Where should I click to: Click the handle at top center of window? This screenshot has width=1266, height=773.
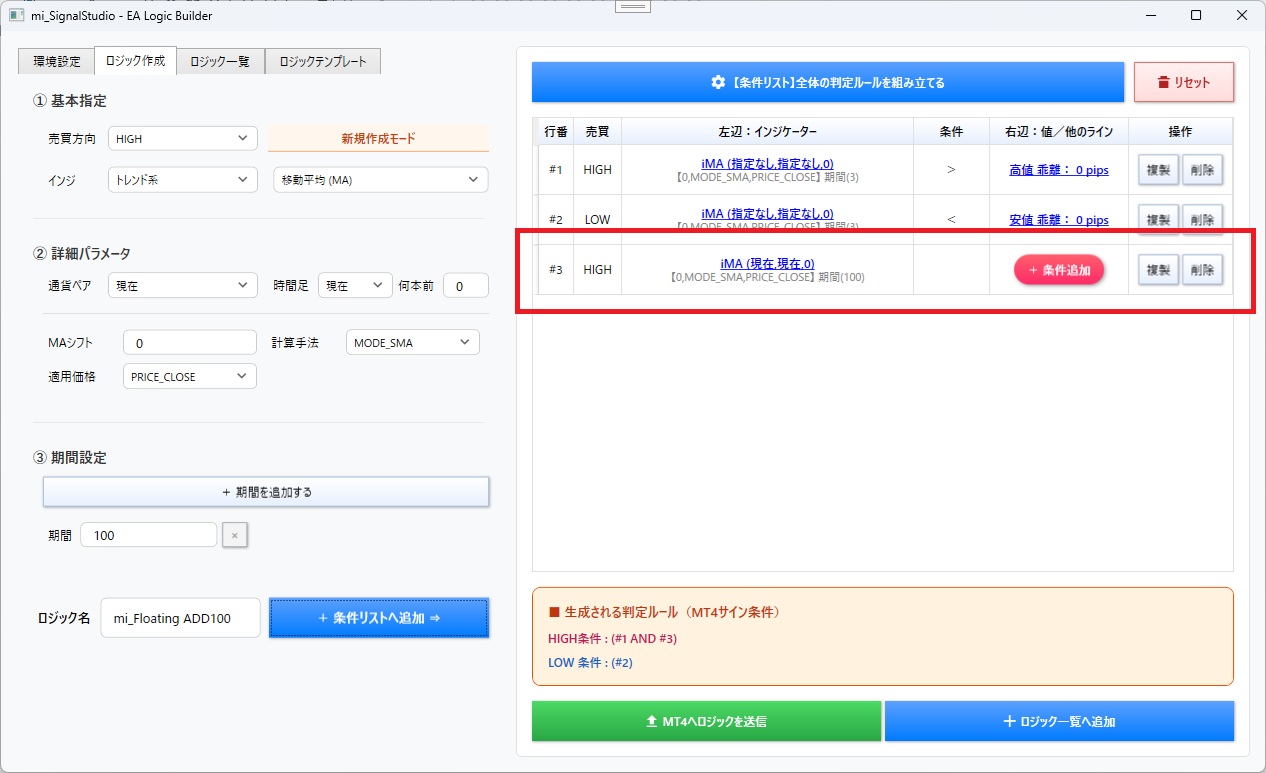[x=633, y=6]
